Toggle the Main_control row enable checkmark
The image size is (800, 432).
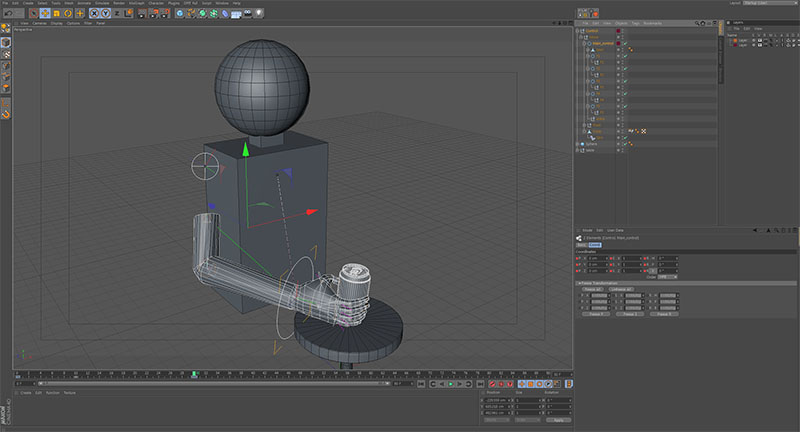[624, 43]
